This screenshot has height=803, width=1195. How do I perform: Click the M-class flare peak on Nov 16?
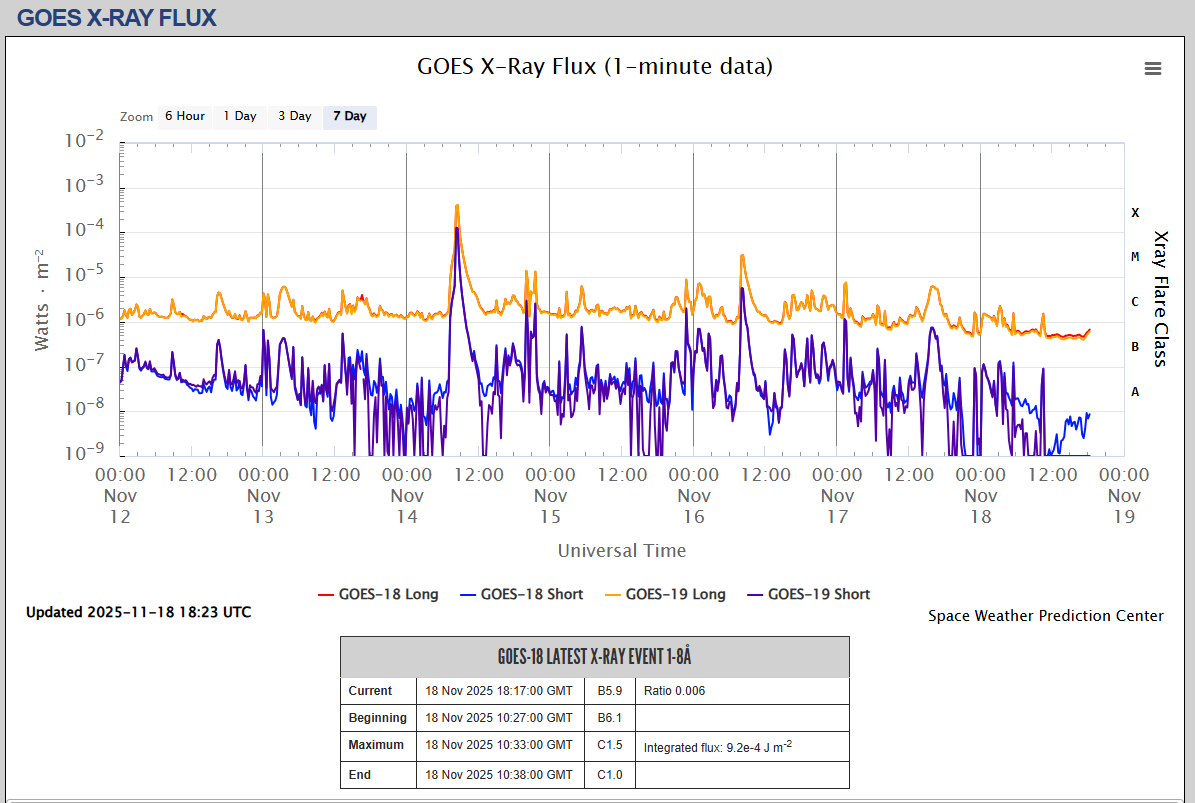click(x=742, y=256)
